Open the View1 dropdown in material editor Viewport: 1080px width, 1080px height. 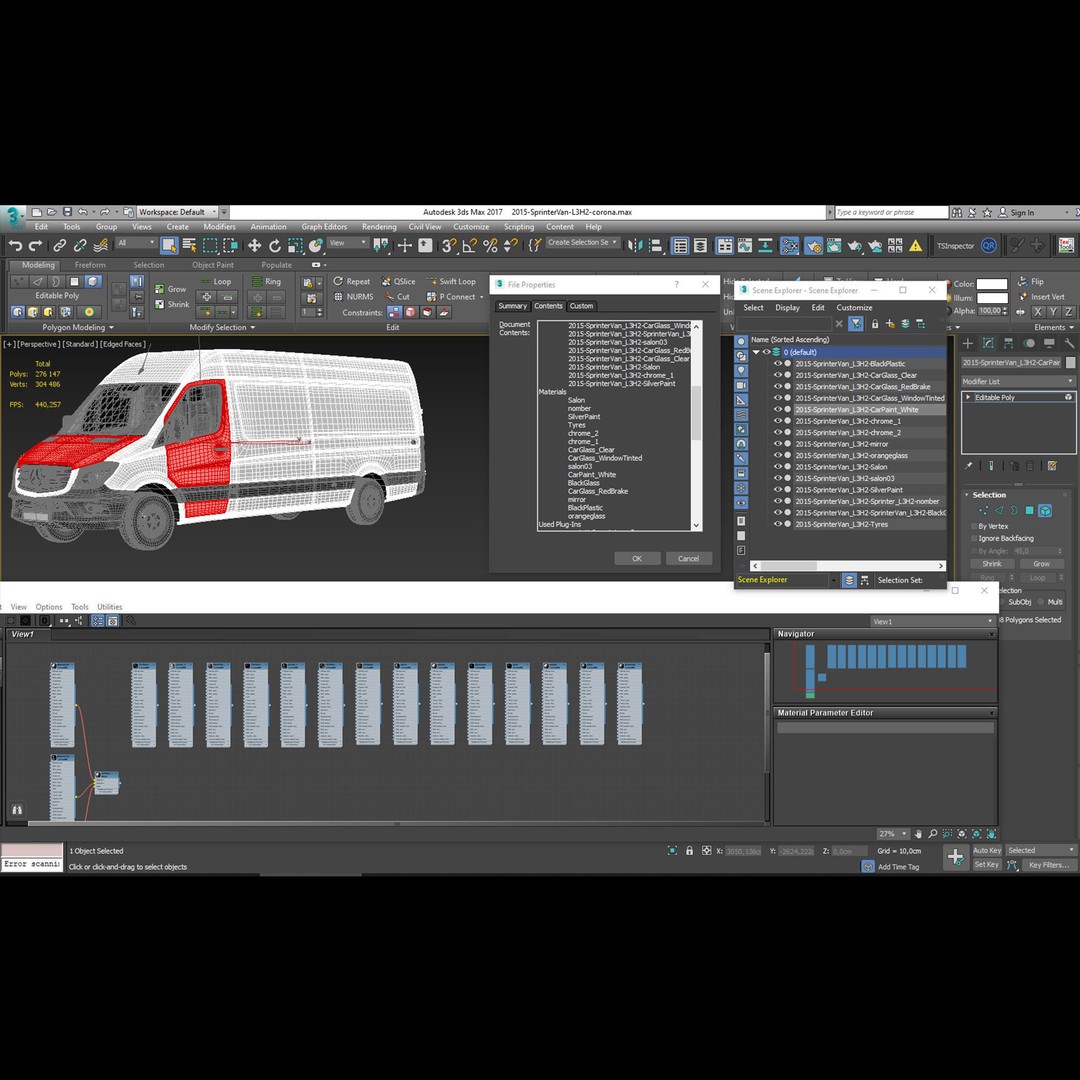click(933, 621)
